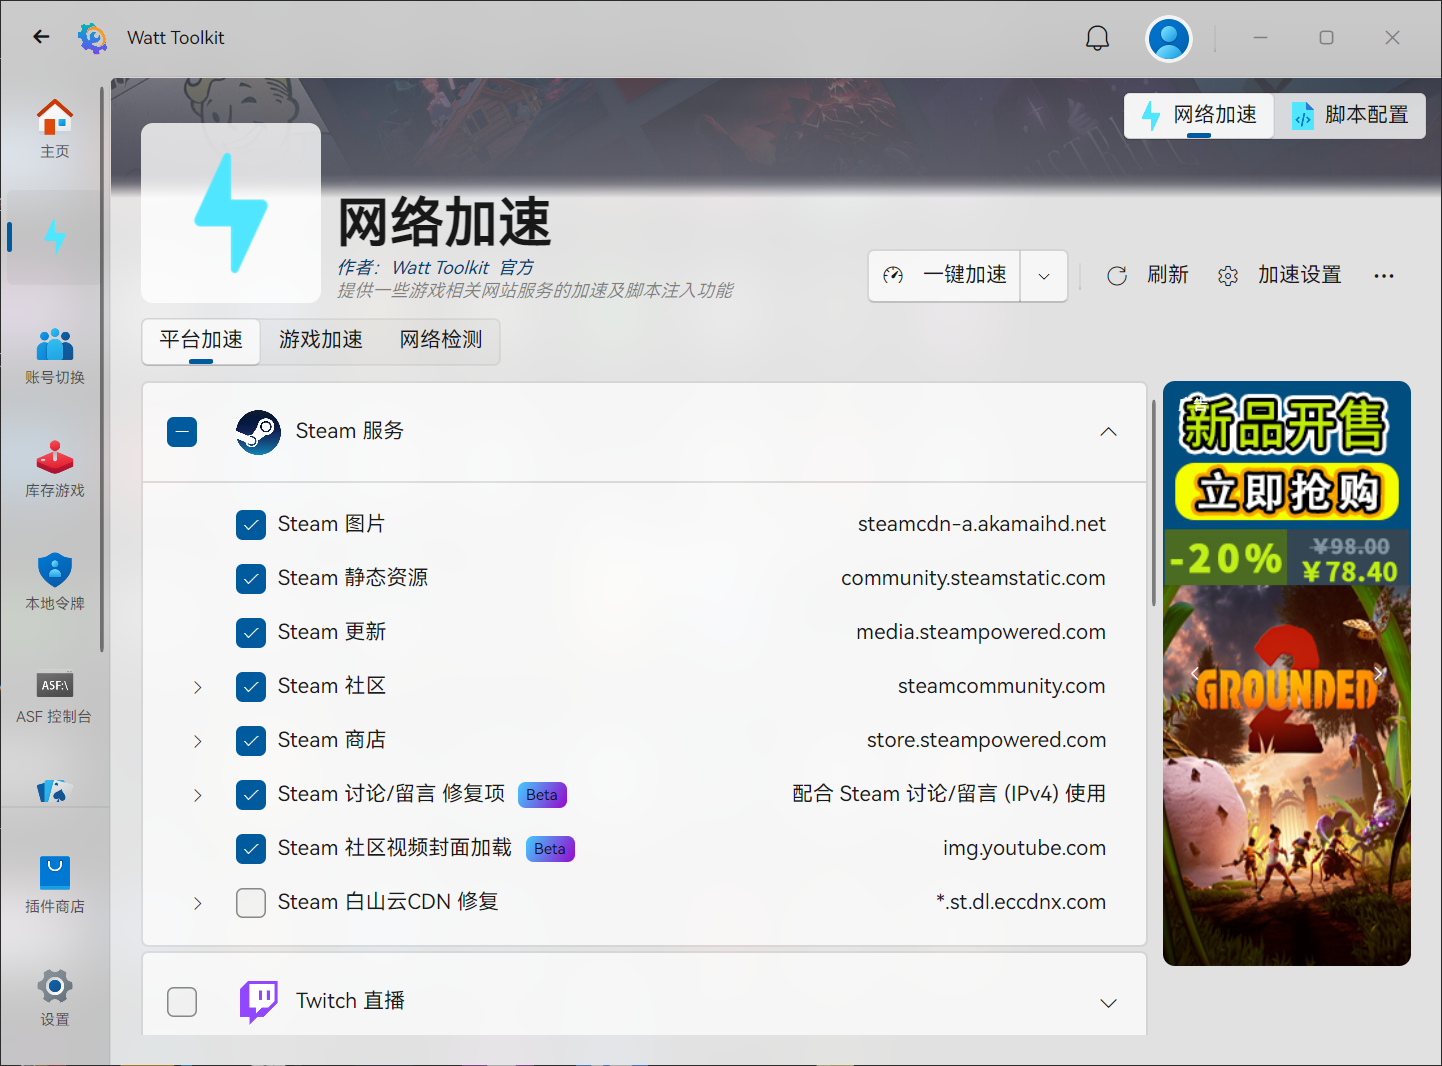Click the large lightning bolt plugin icon
Screen dimensions: 1442x1066
click(231, 213)
